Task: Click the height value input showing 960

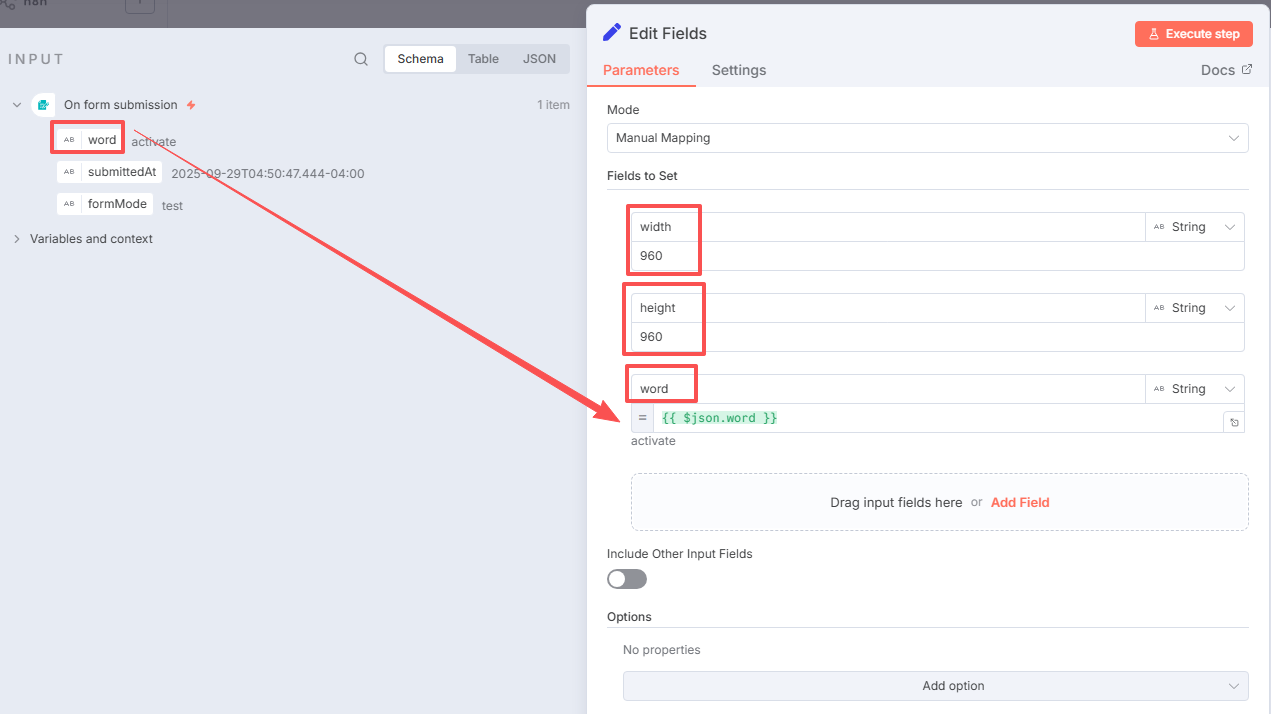Action: [937, 337]
